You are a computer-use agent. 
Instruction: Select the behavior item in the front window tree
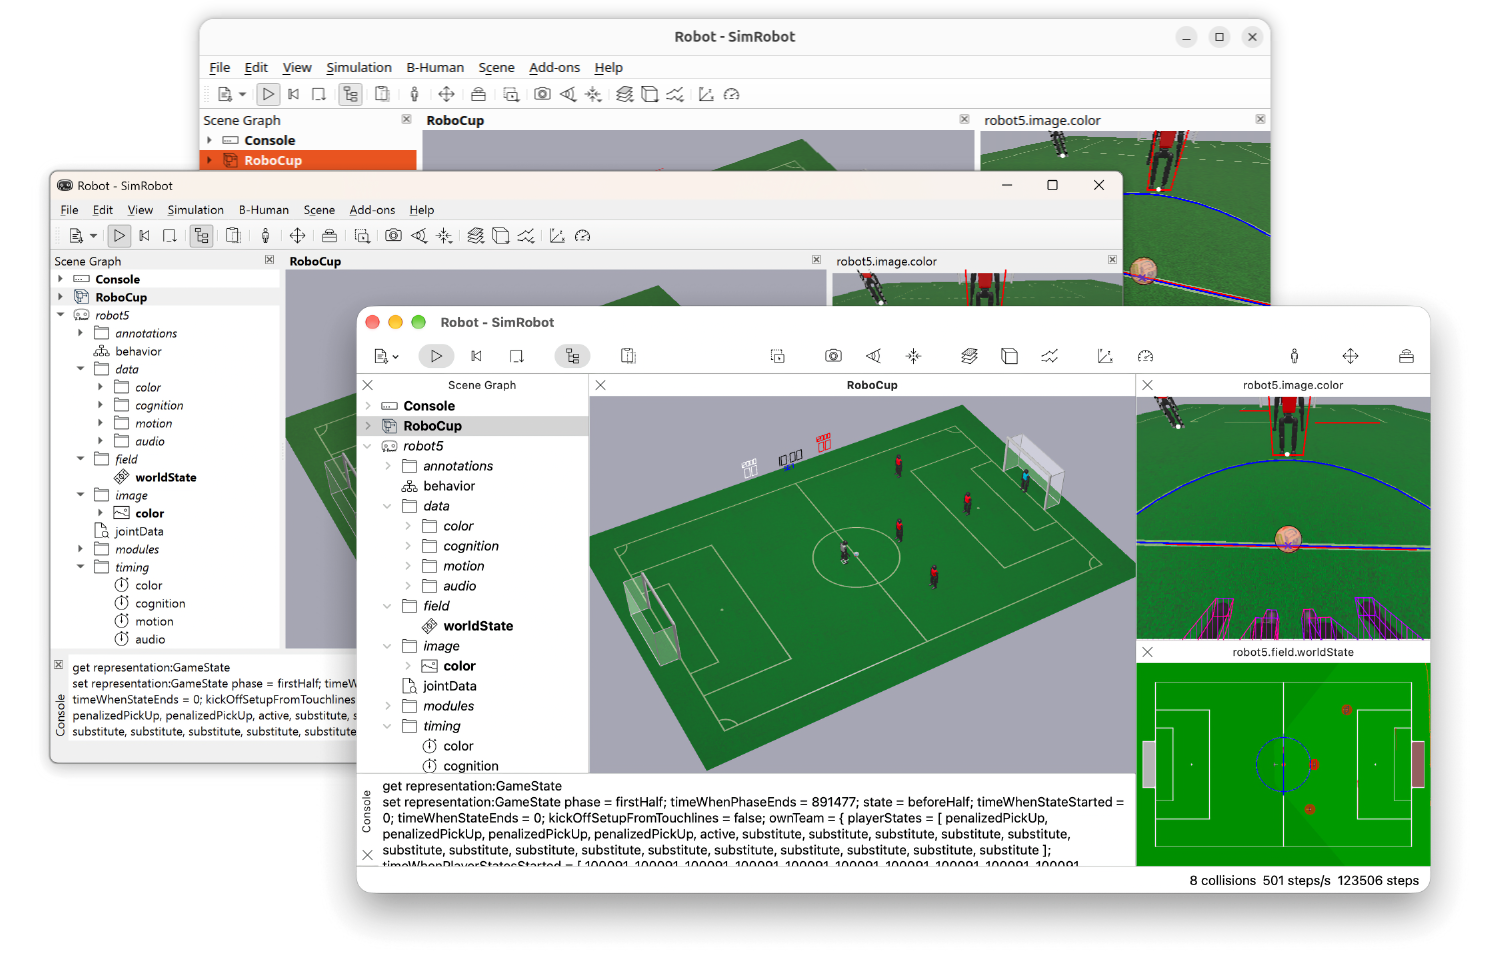[449, 486]
